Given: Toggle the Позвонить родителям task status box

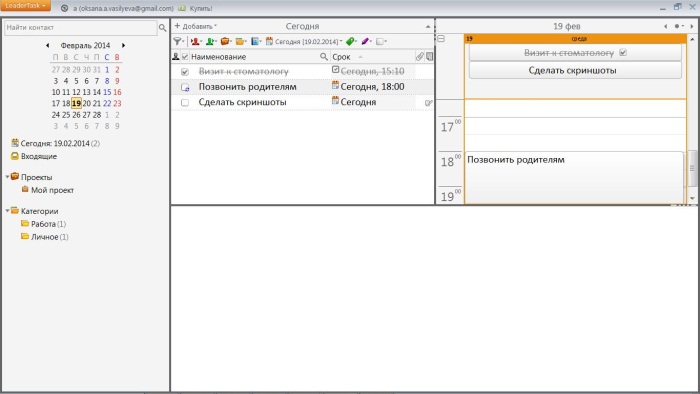Looking at the screenshot, I should pos(185,87).
